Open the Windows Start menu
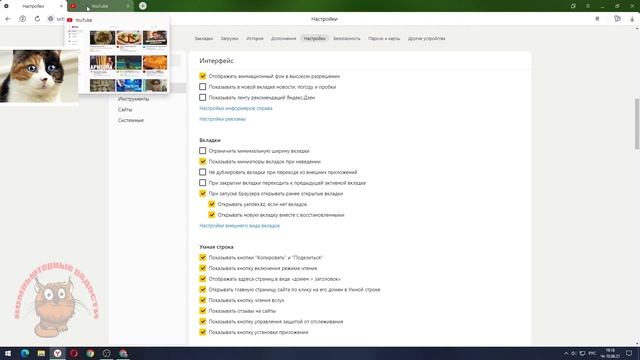640x360 pixels. click(x=8, y=353)
